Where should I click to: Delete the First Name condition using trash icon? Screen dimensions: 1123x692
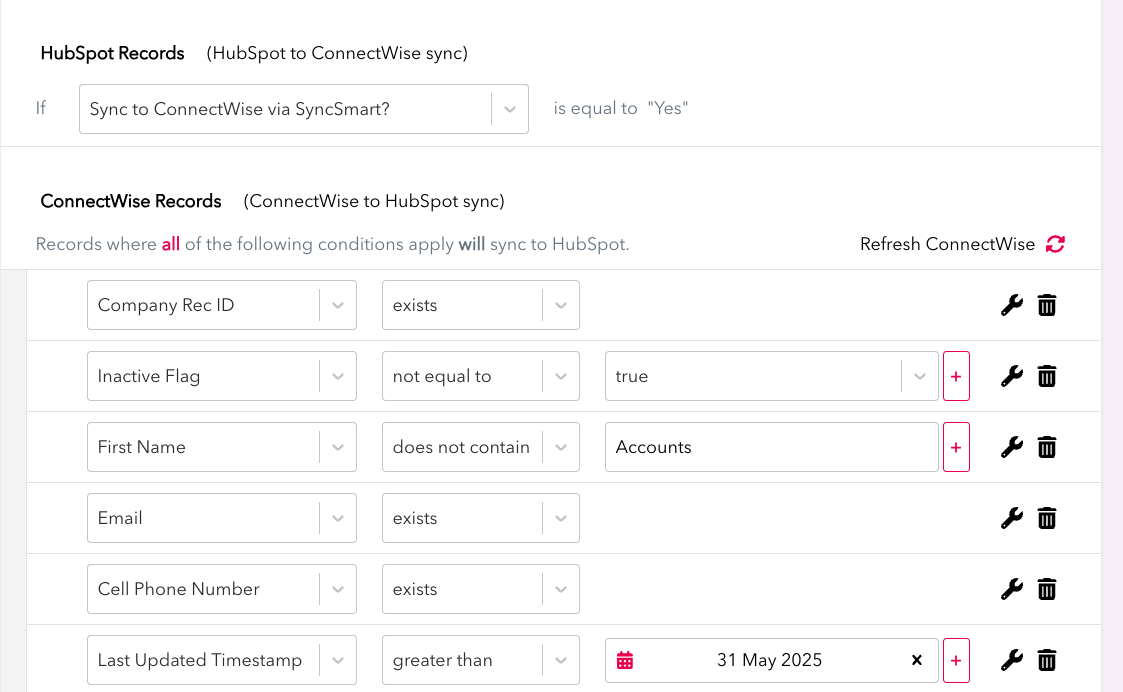[1047, 447]
